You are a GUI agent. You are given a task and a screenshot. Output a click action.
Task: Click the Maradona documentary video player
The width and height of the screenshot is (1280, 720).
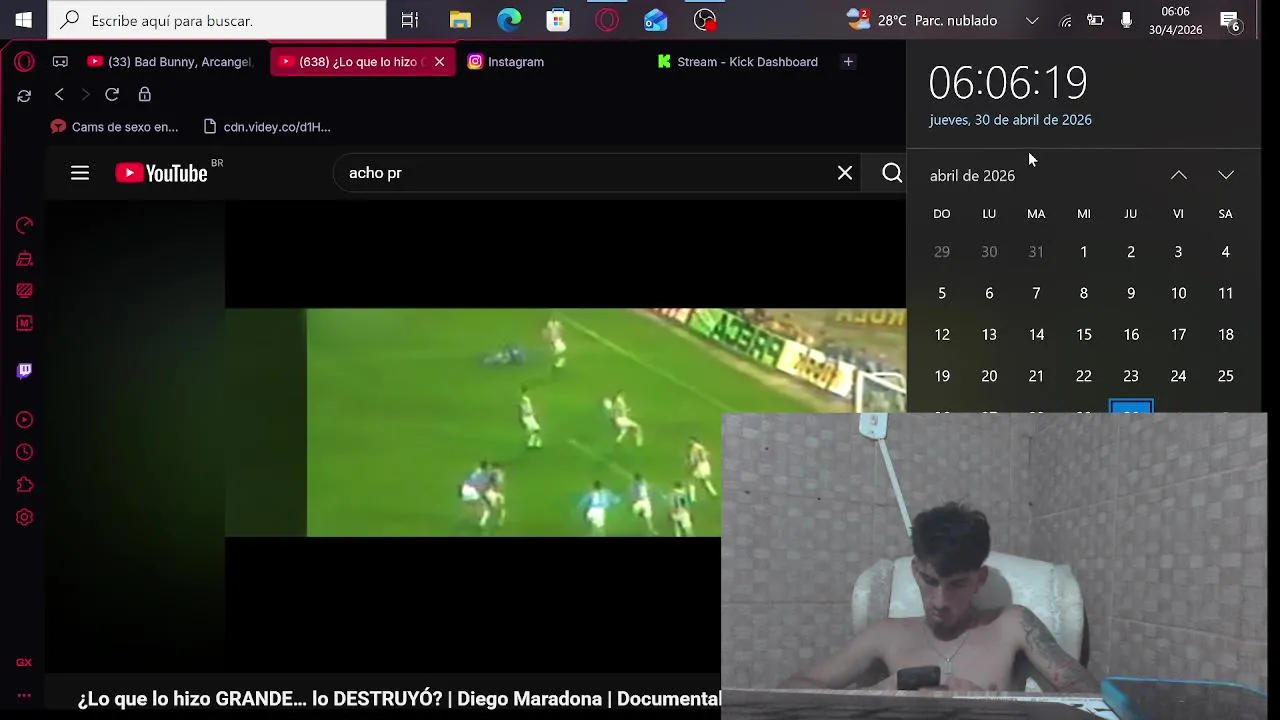click(476, 435)
